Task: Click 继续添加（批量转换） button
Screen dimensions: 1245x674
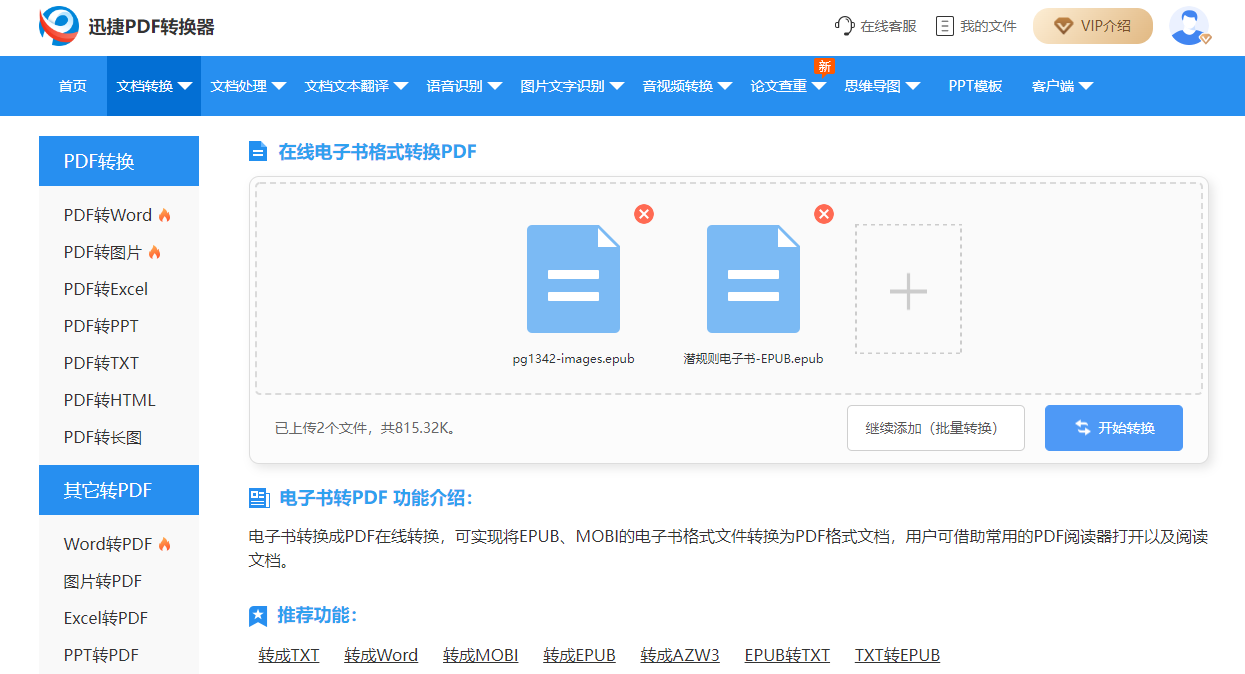Action: coord(936,428)
